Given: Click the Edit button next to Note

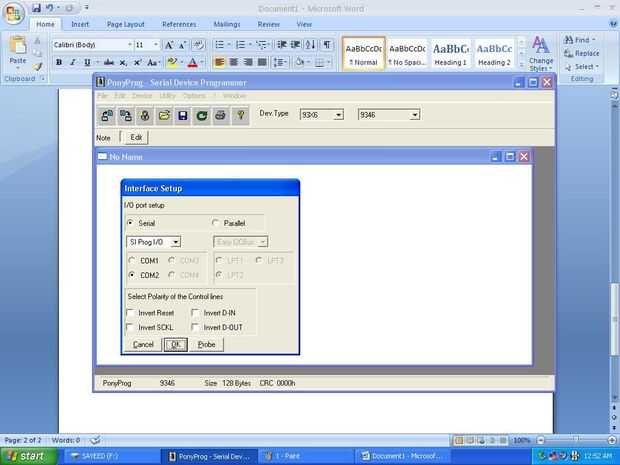Looking at the screenshot, I should (x=136, y=137).
